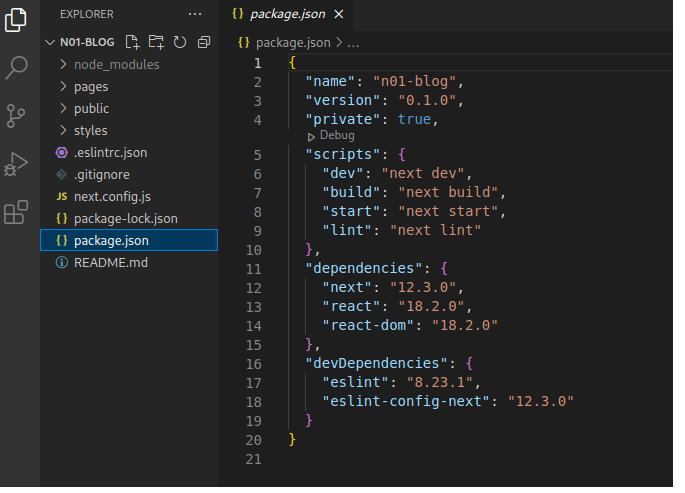Open the Extensions view
685x493 pixels.
[16, 212]
